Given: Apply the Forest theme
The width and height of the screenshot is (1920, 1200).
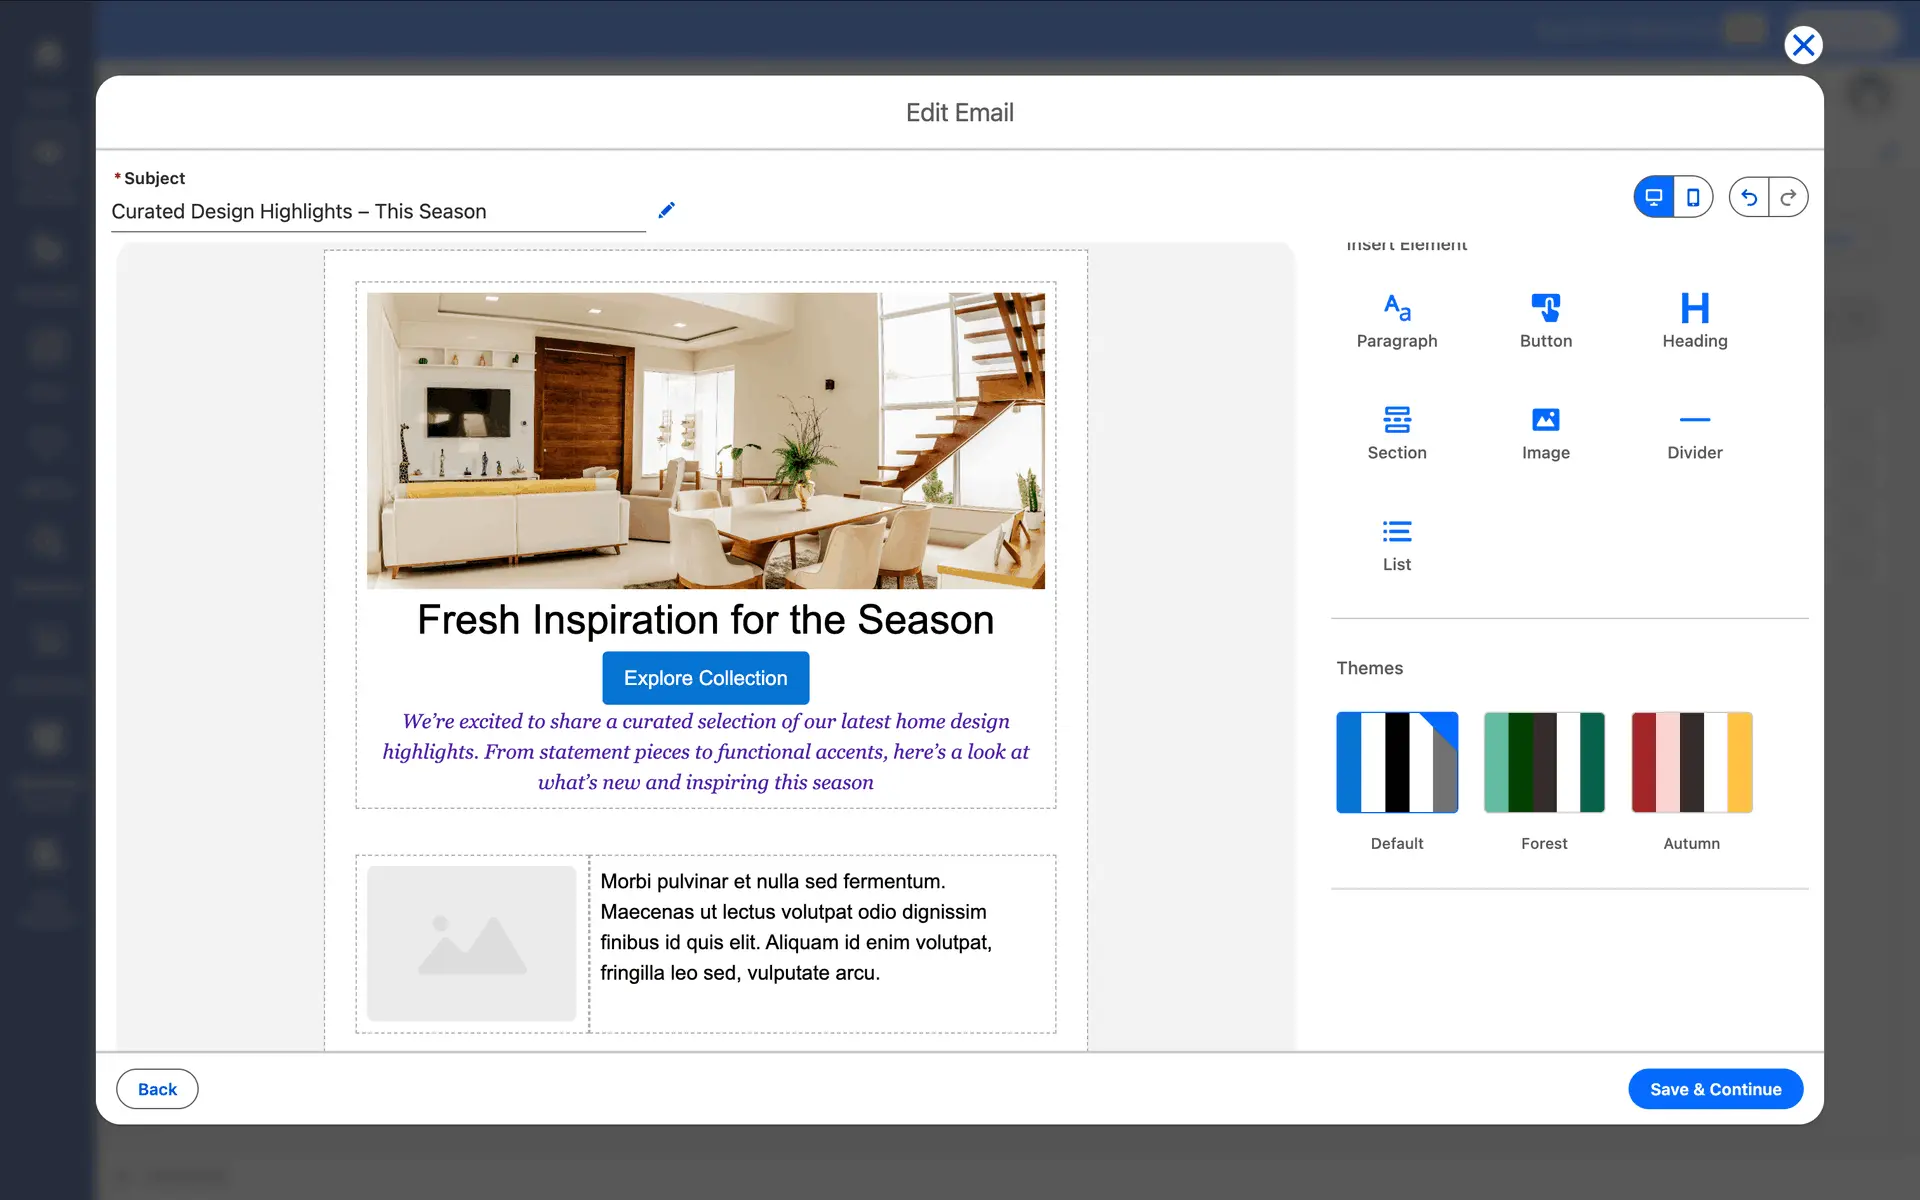Looking at the screenshot, I should [x=1544, y=762].
